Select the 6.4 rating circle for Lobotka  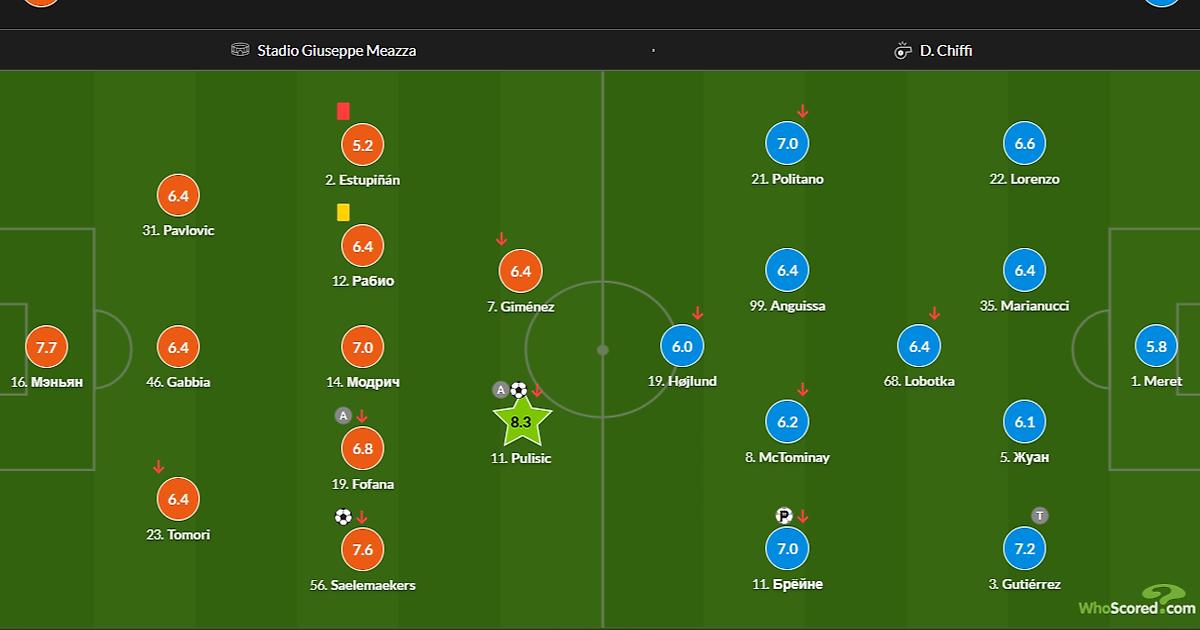click(x=920, y=347)
